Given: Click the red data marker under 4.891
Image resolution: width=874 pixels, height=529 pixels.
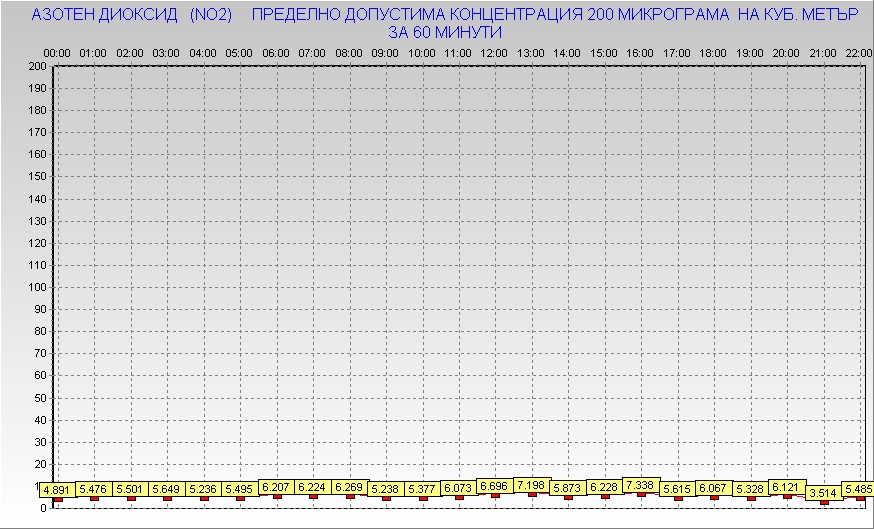Looking at the screenshot, I should 58,499.
